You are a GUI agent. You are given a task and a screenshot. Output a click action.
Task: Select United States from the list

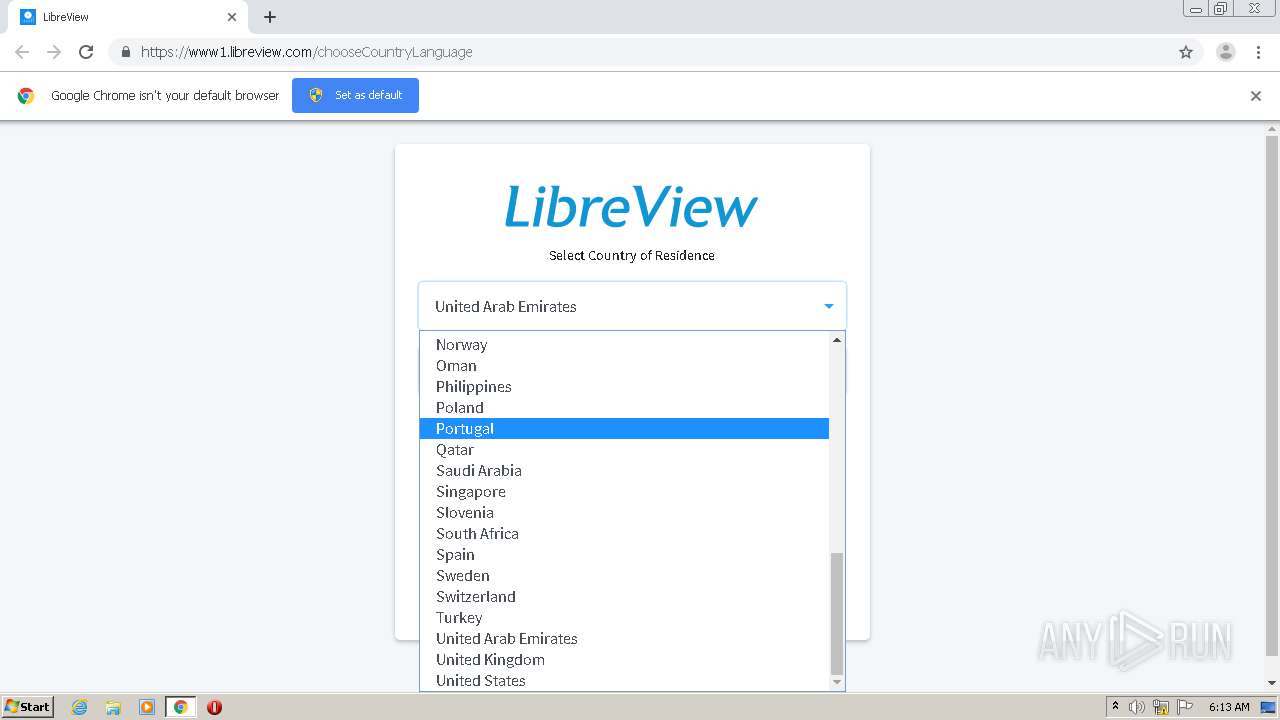point(624,680)
